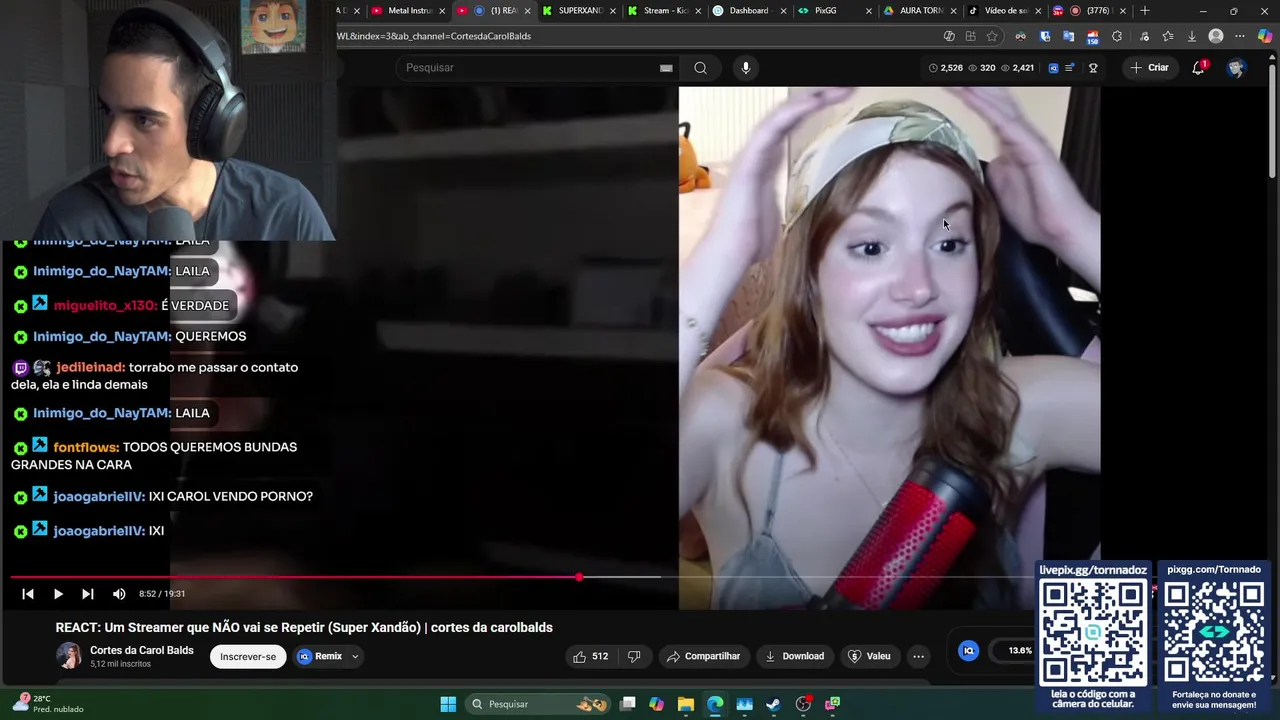Like the video with 512 likes
Viewport: 1280px width, 720px height.
[590, 656]
